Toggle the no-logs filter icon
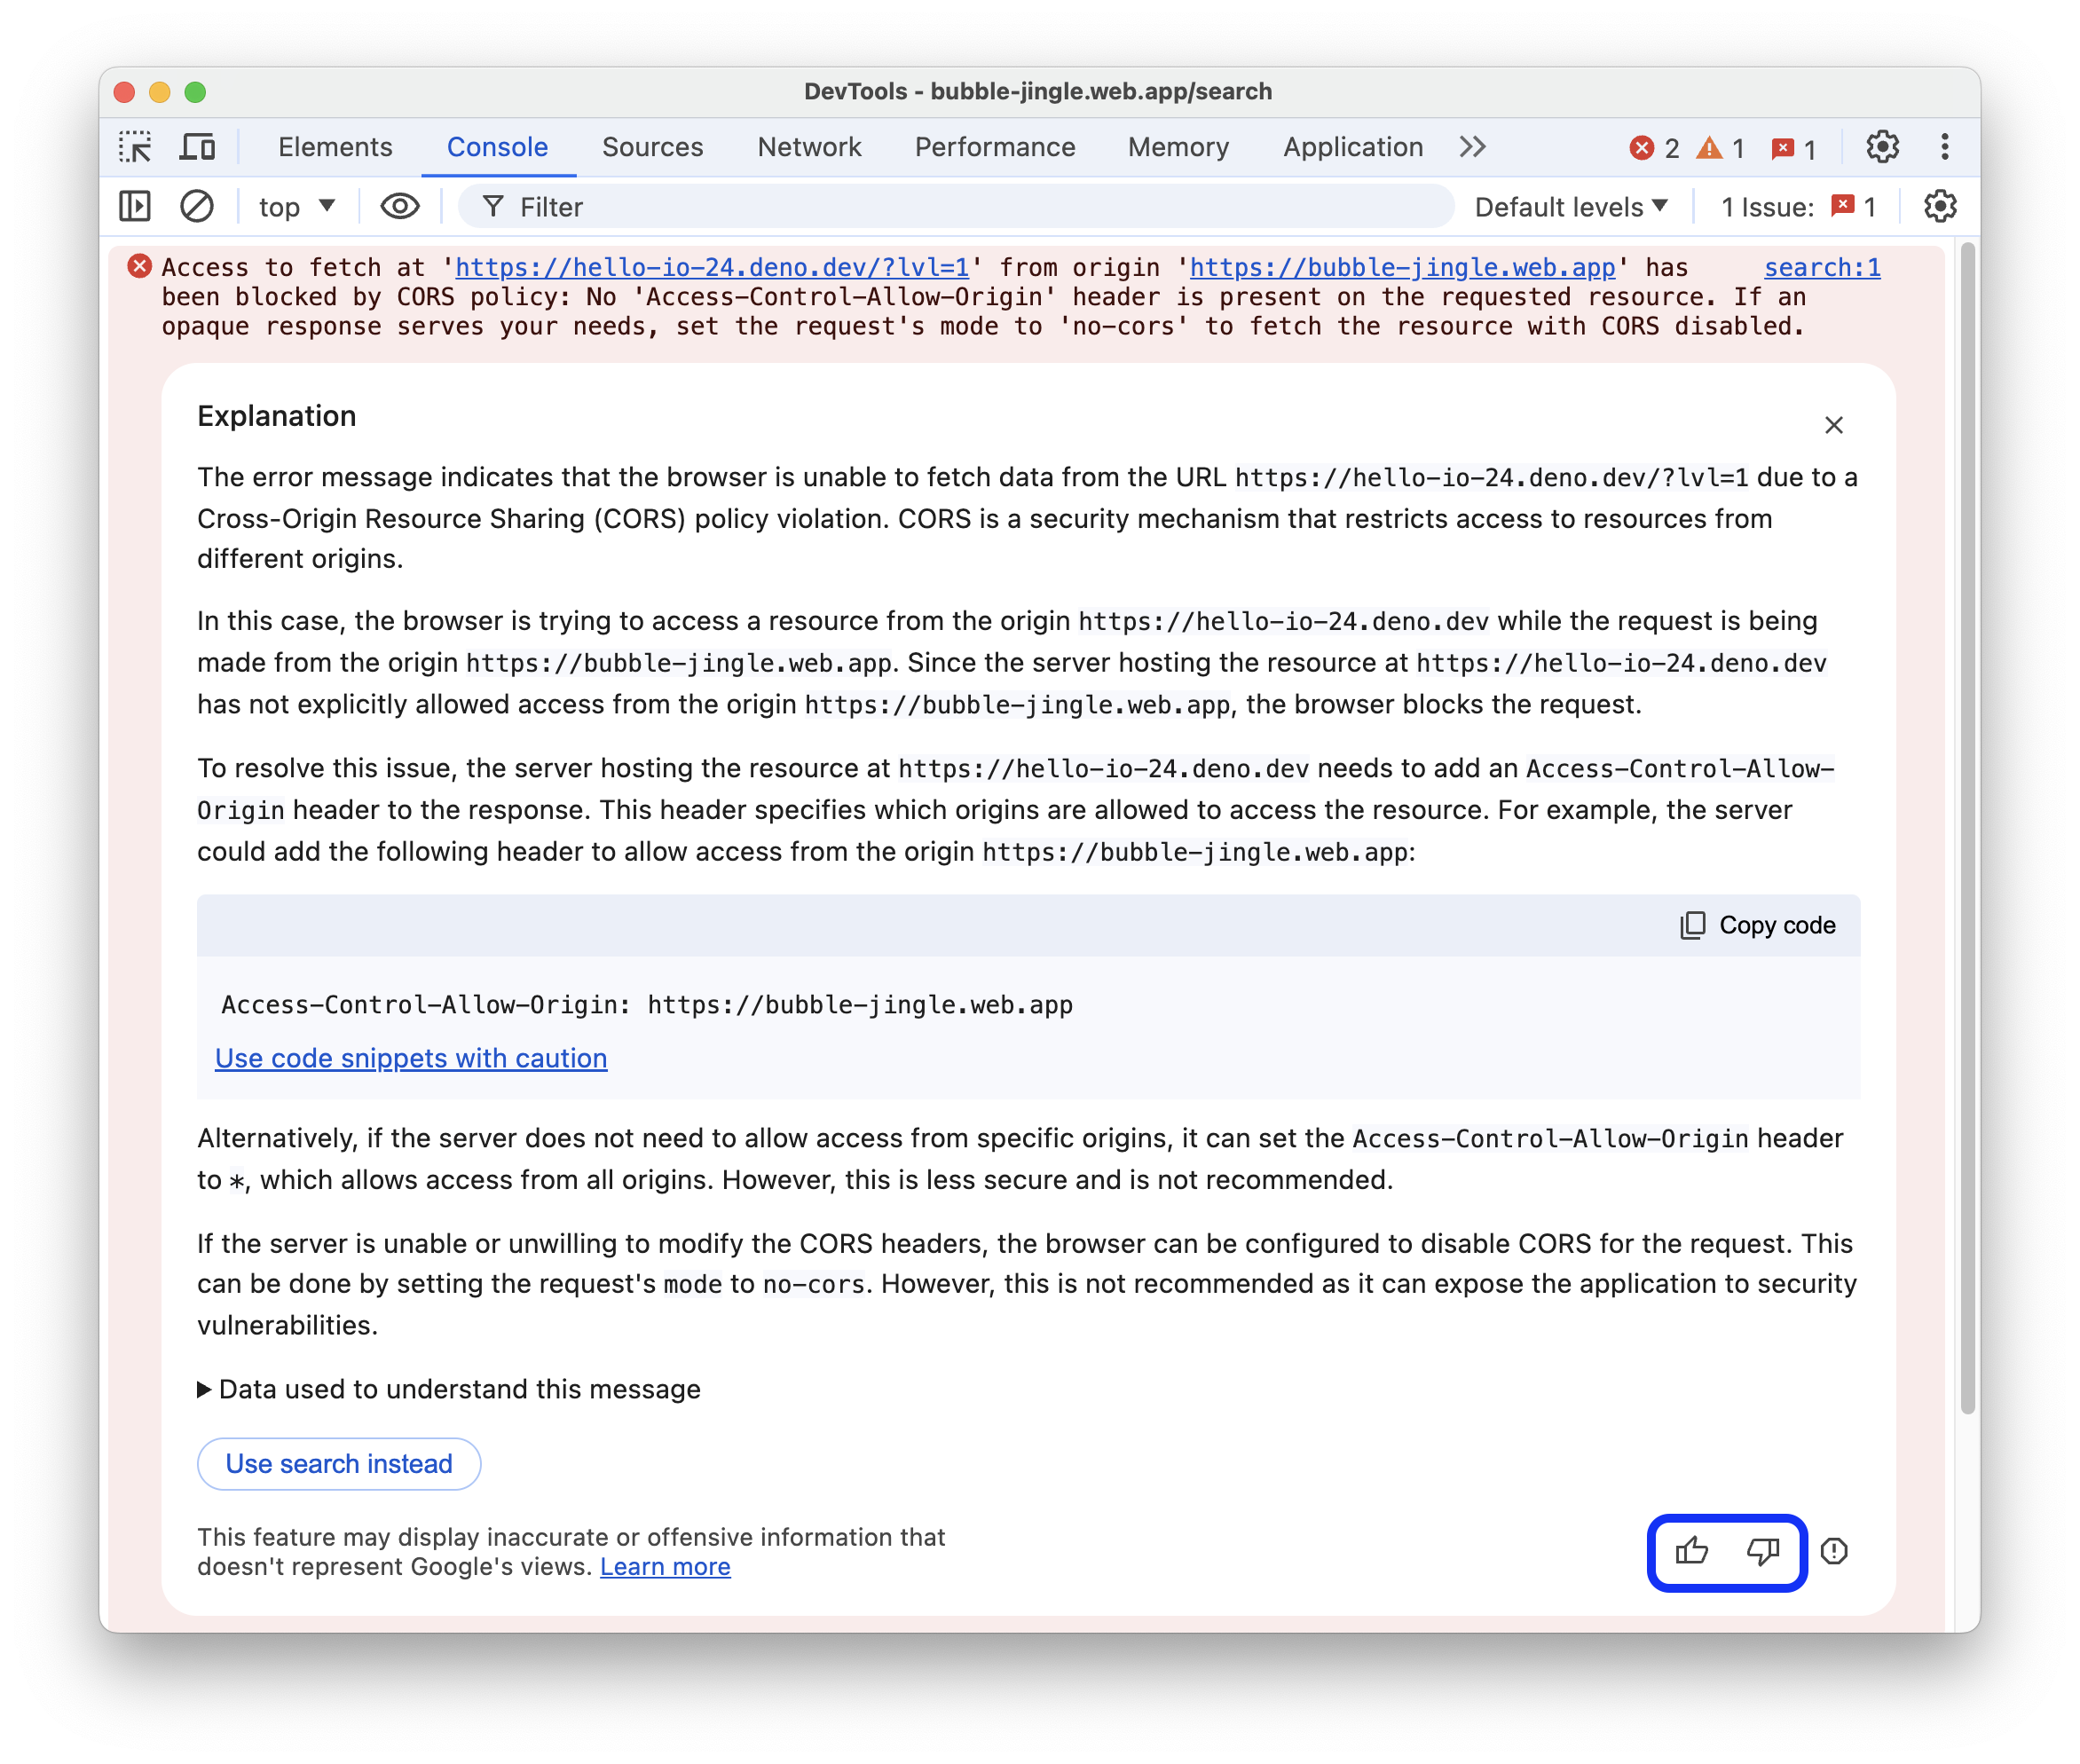This screenshot has width=2080, height=1764. 198,209
